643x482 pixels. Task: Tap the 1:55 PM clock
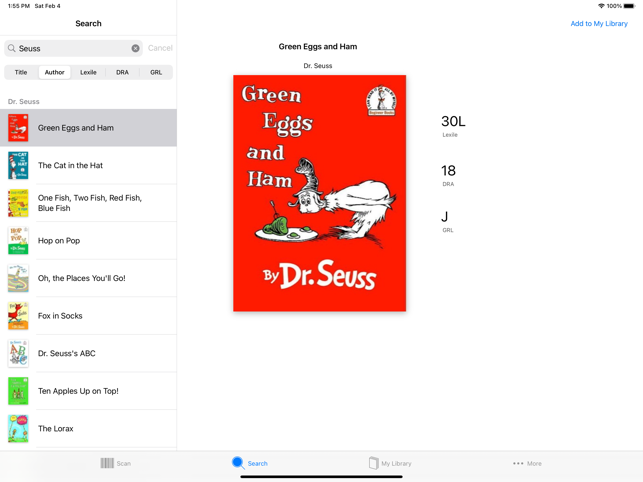(19, 6)
